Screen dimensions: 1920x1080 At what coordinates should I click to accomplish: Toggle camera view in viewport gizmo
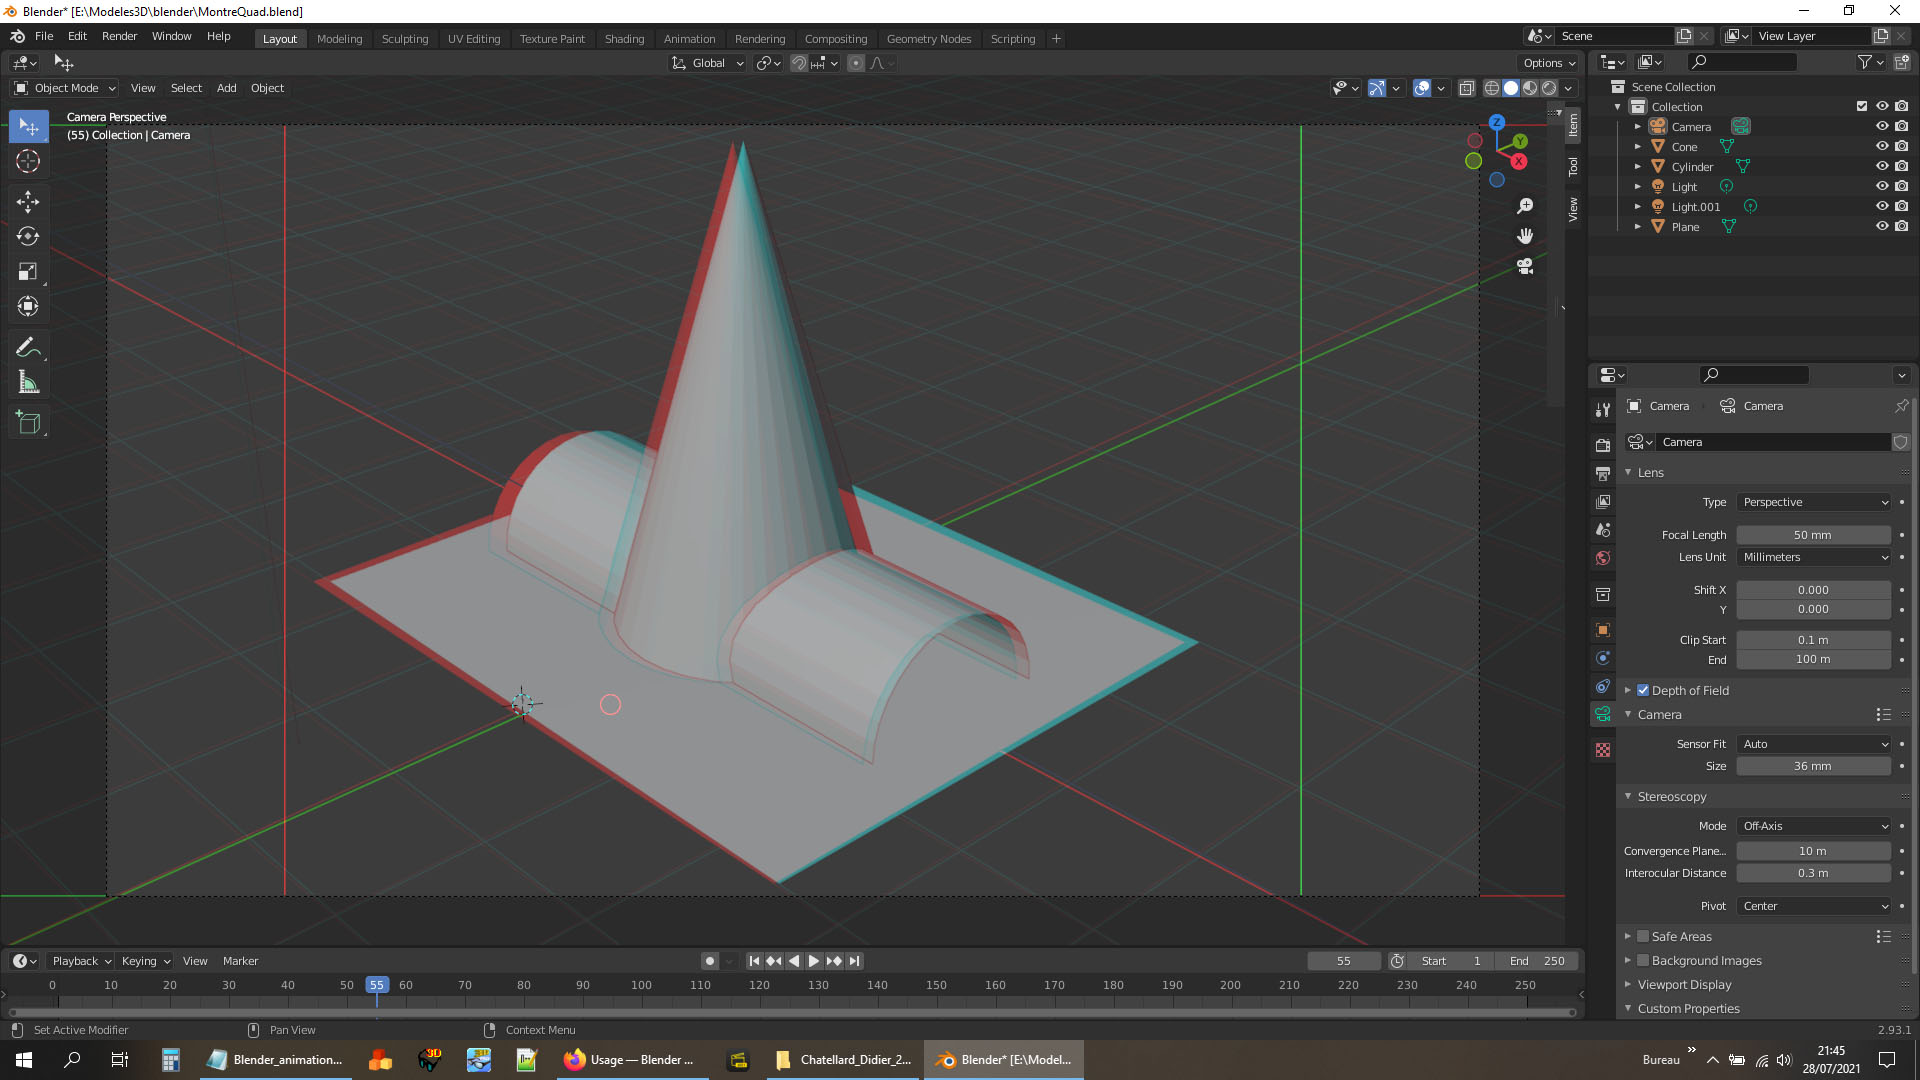point(1525,266)
